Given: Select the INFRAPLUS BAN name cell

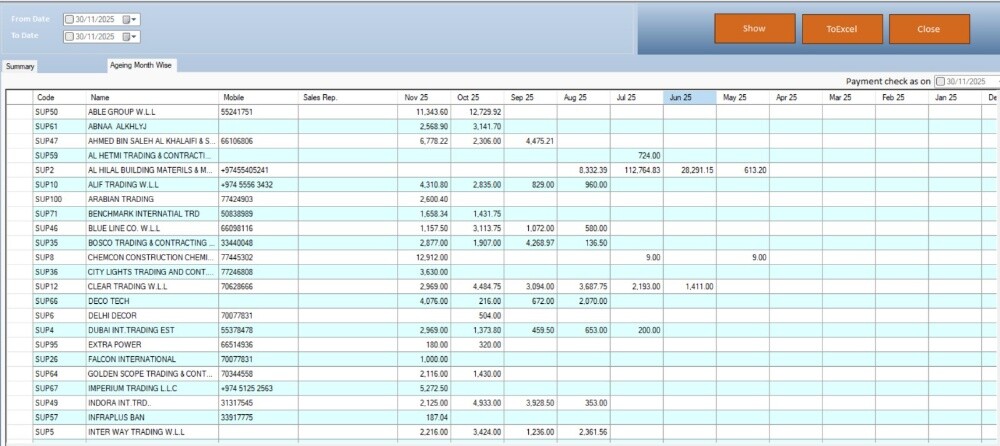Looking at the screenshot, I should pyautogui.click(x=152, y=418).
